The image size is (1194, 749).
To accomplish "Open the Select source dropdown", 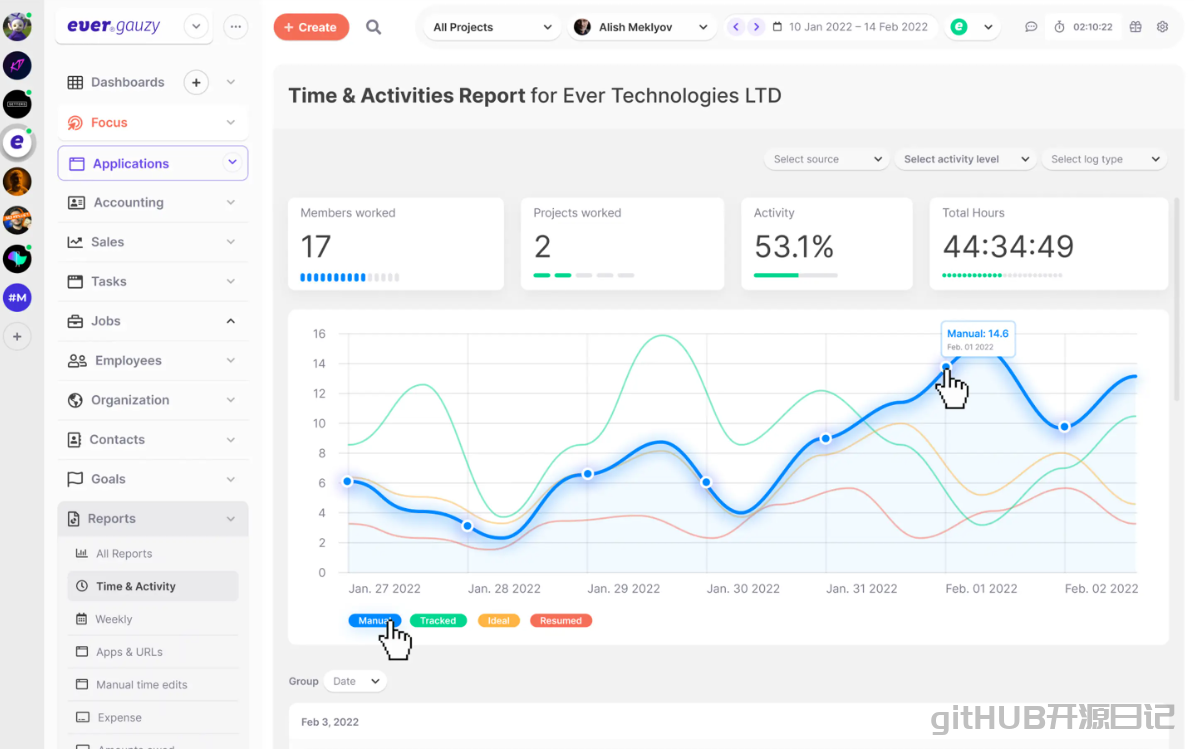I will click(826, 159).
